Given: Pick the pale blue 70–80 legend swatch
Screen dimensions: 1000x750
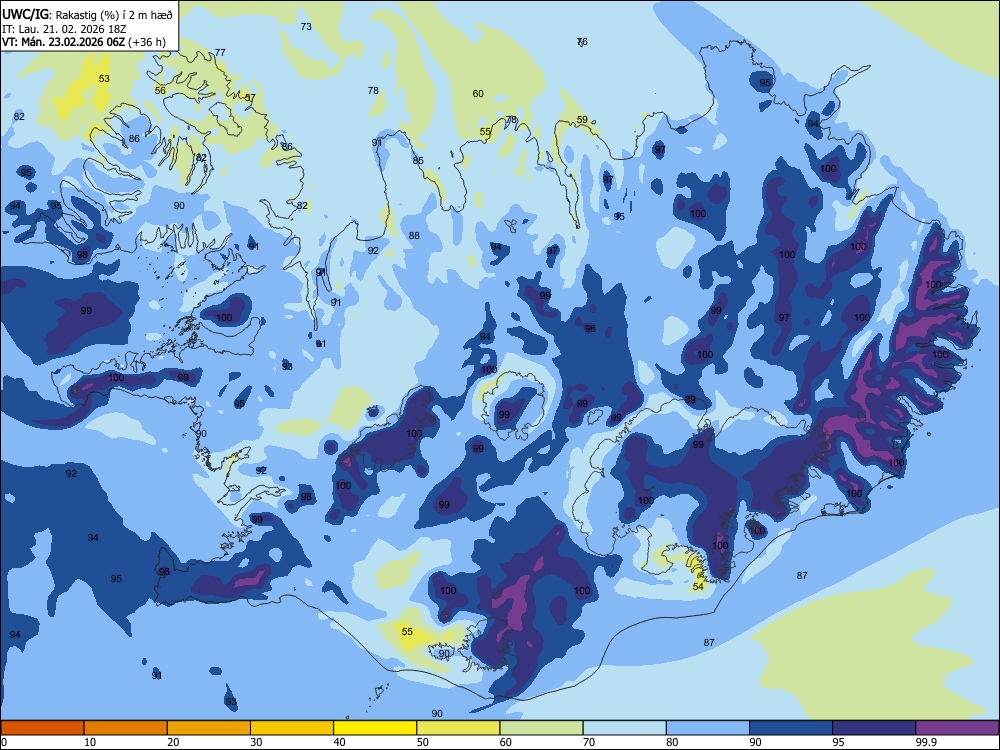Looking at the screenshot, I should pyautogui.click(x=625, y=728).
